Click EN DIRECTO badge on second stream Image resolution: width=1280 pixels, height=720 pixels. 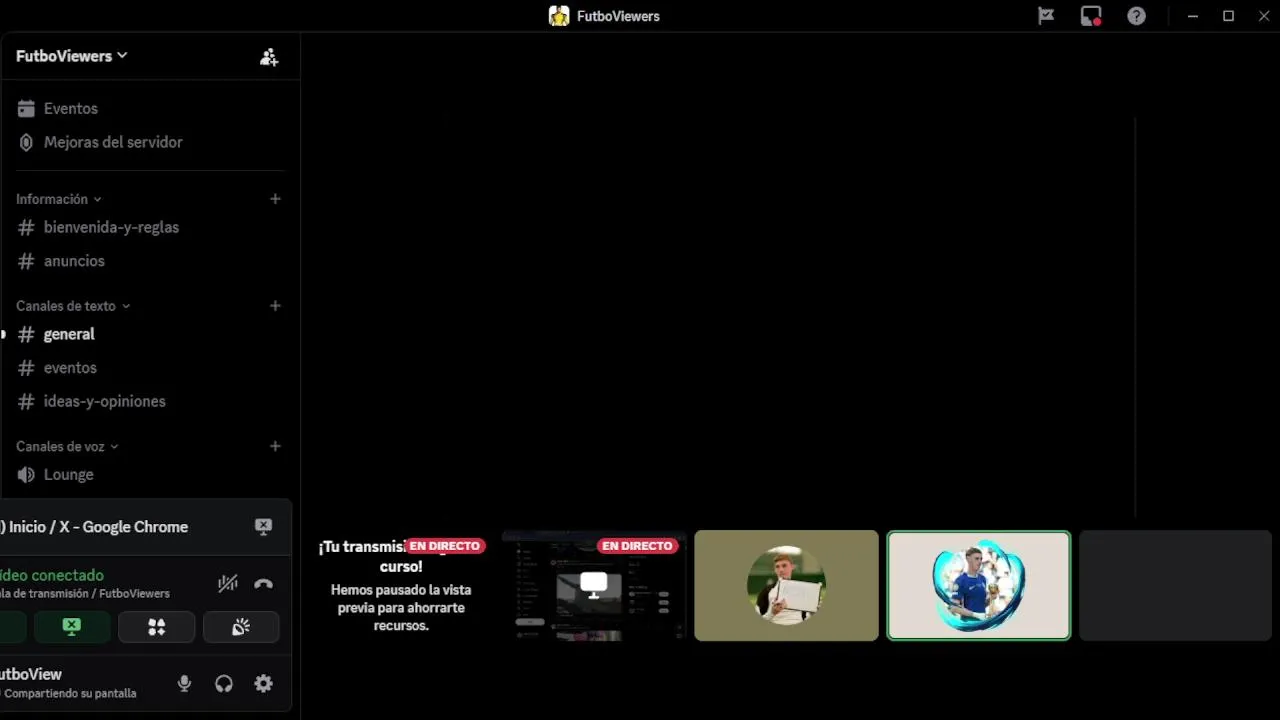pyautogui.click(x=637, y=546)
